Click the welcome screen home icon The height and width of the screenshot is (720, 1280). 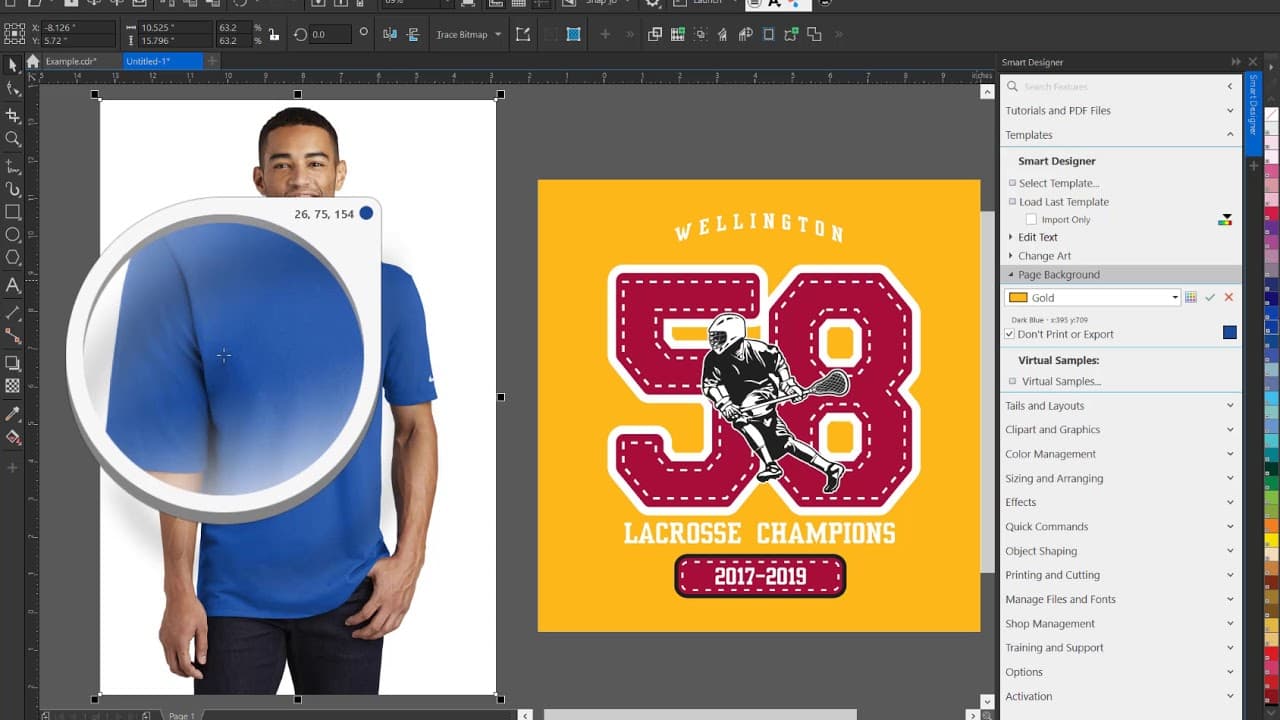pyautogui.click(x=33, y=61)
